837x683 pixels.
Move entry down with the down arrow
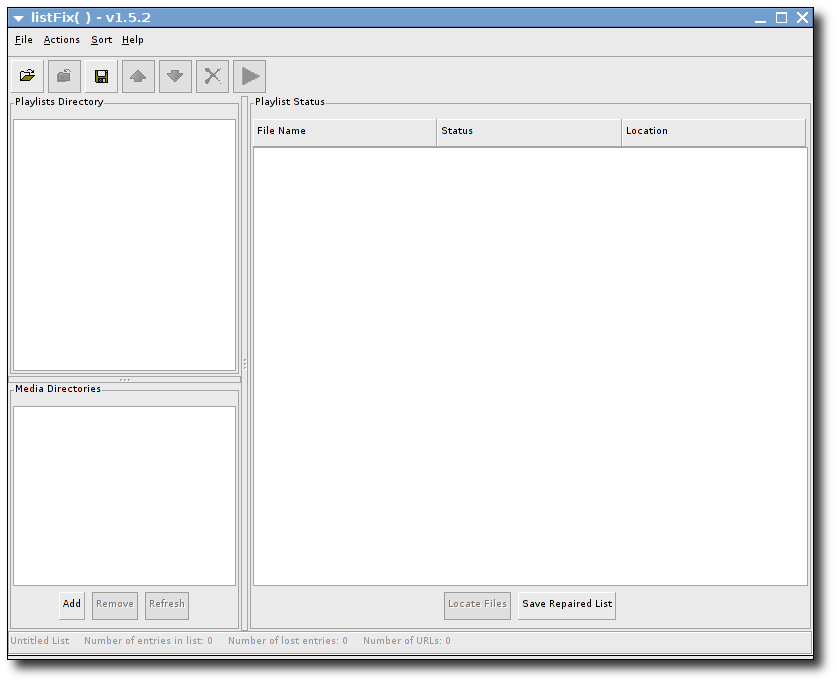175,76
